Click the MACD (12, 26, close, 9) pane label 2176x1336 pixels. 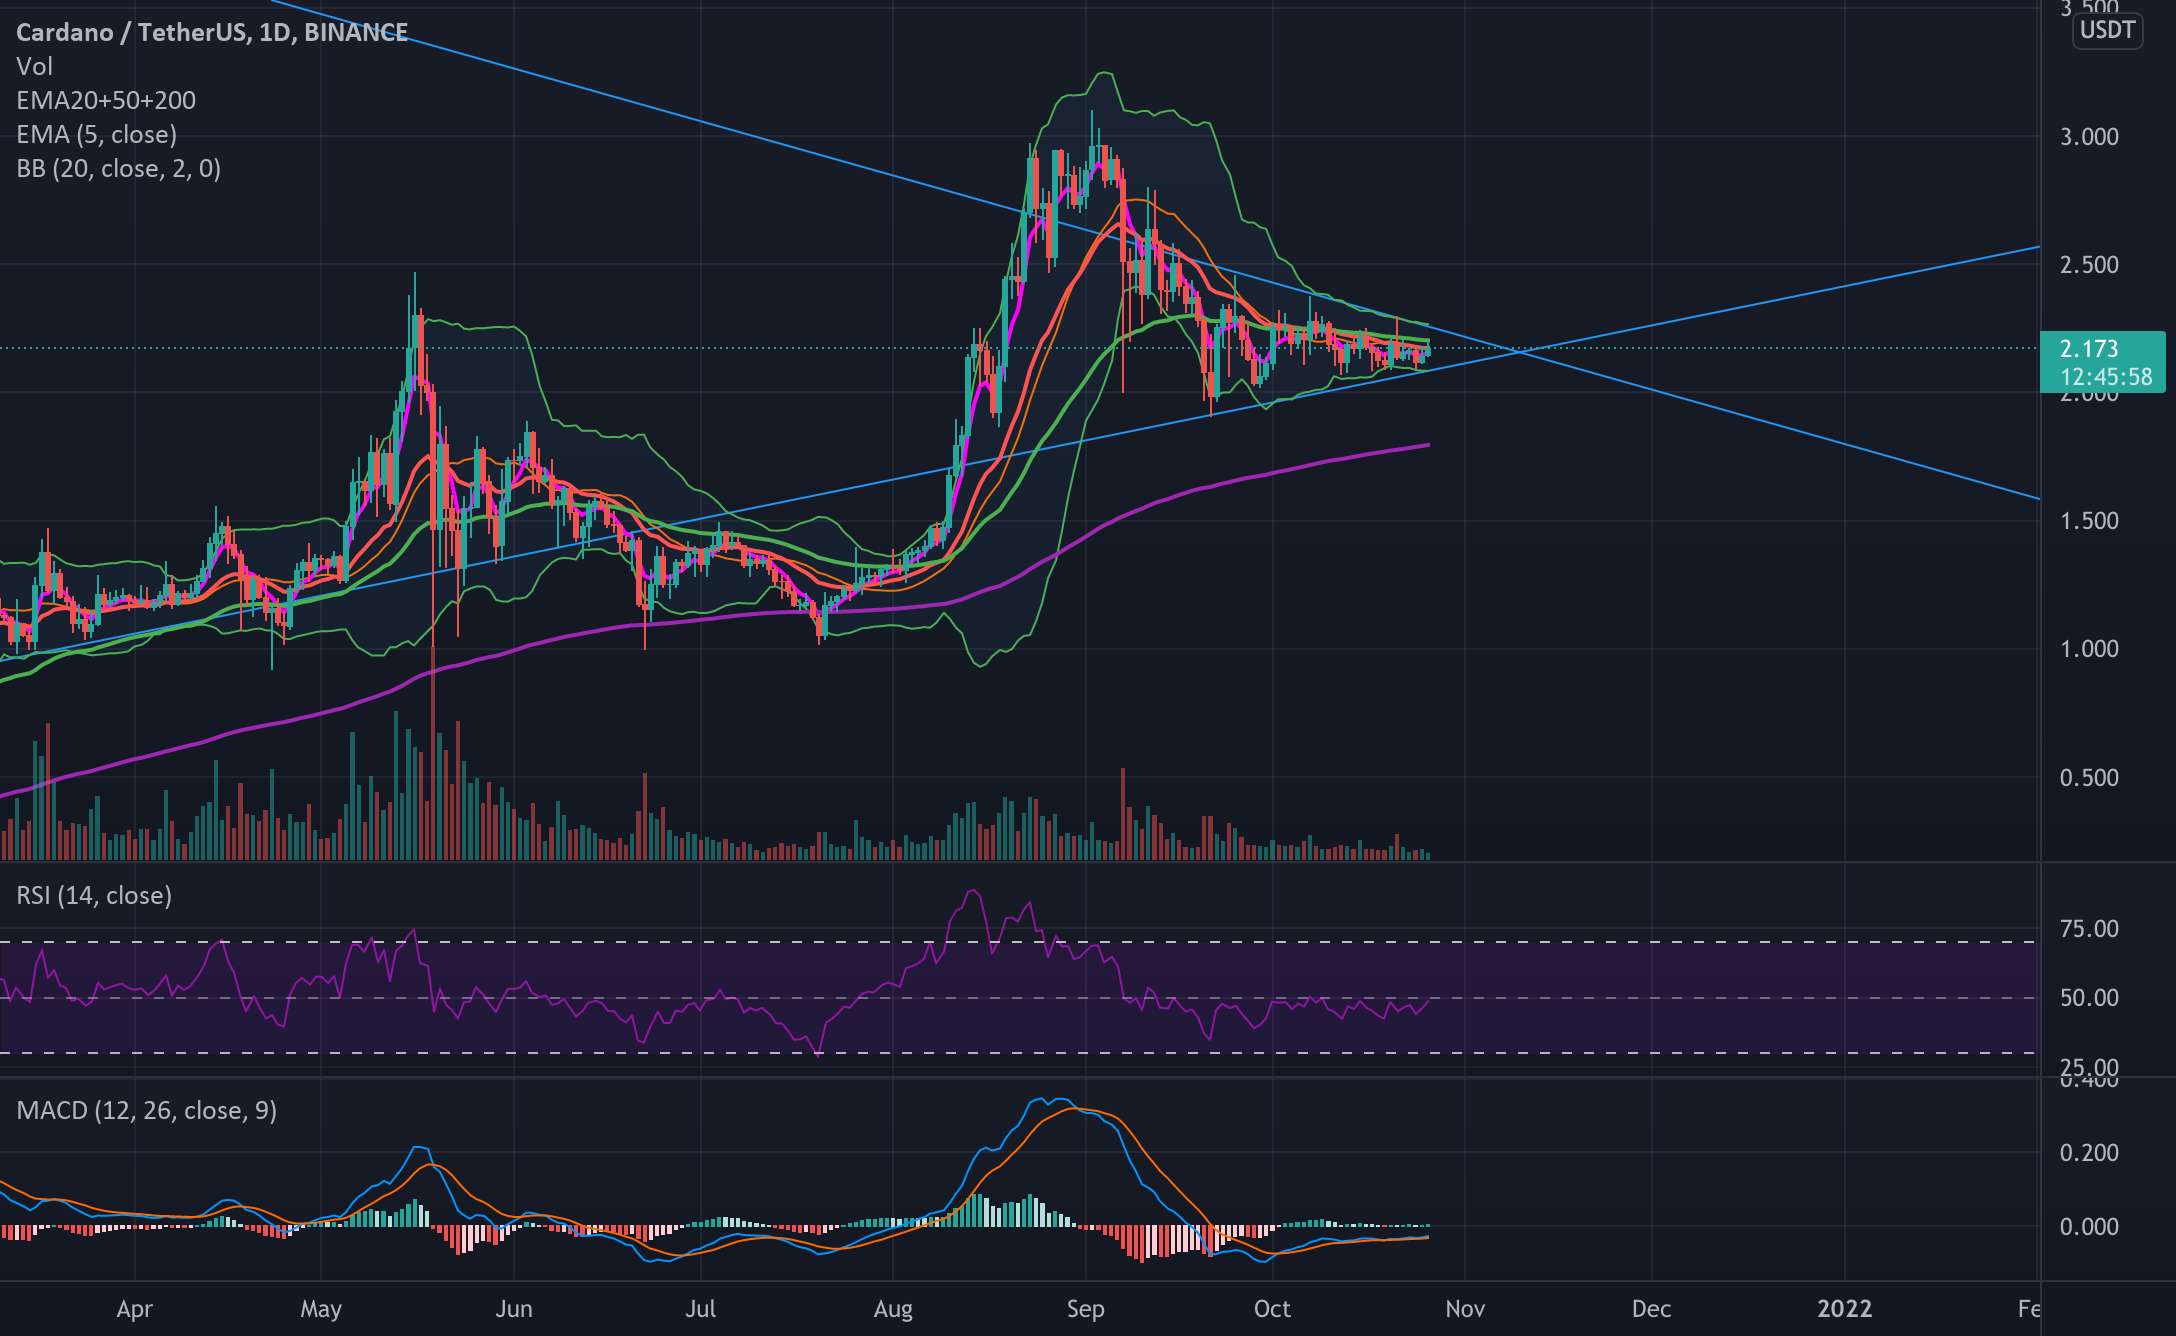tap(146, 1110)
